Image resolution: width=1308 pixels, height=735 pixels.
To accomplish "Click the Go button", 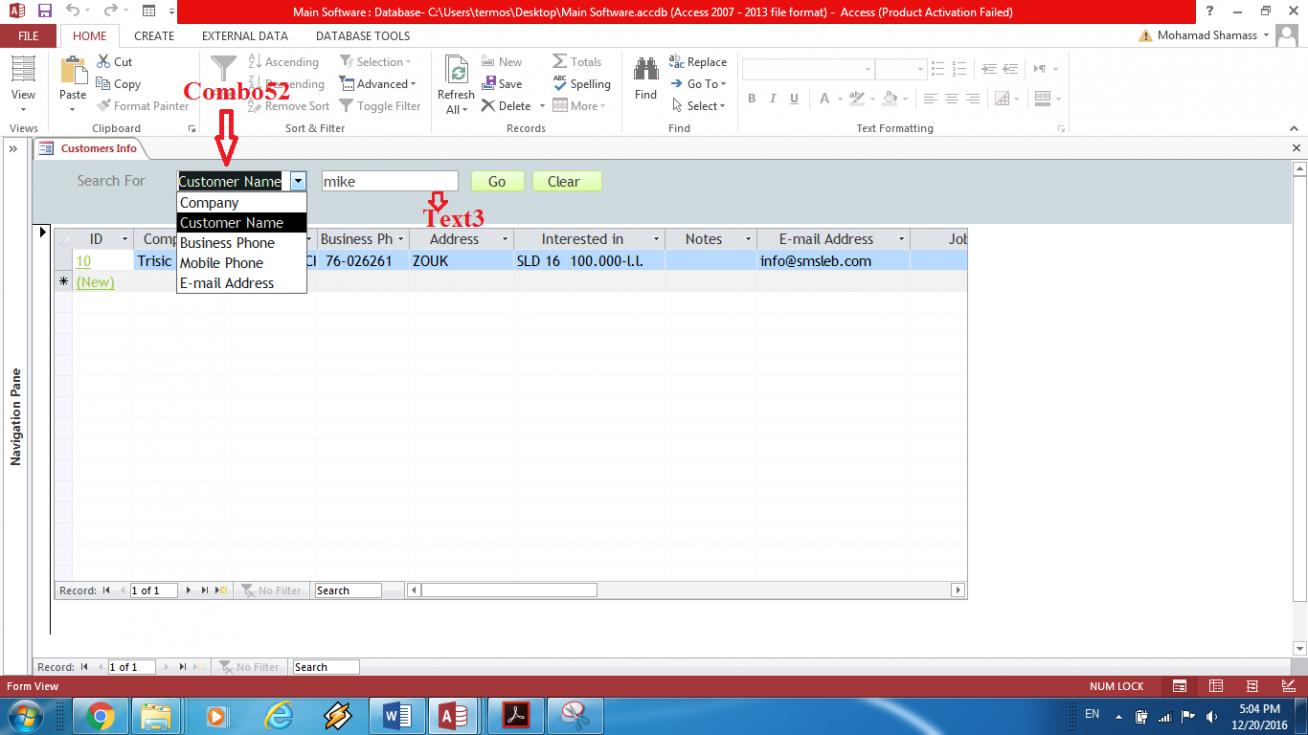I will [497, 181].
